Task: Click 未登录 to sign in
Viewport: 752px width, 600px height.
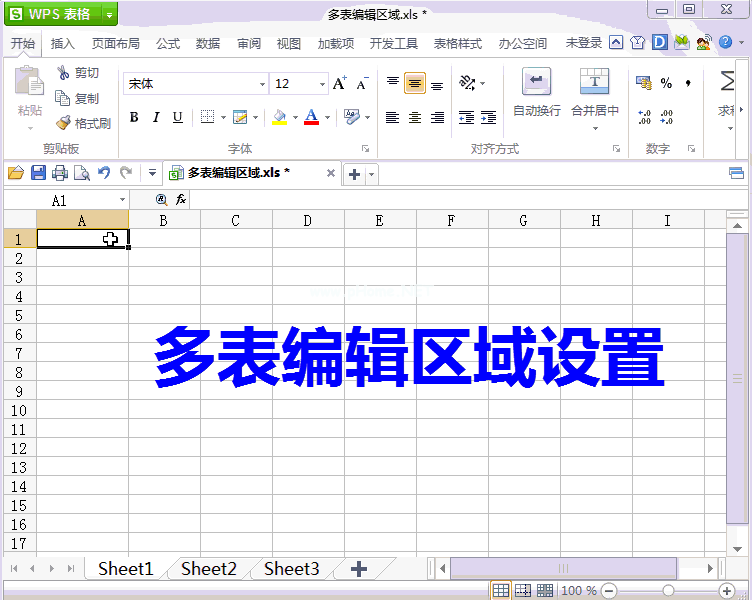Action: (x=584, y=44)
